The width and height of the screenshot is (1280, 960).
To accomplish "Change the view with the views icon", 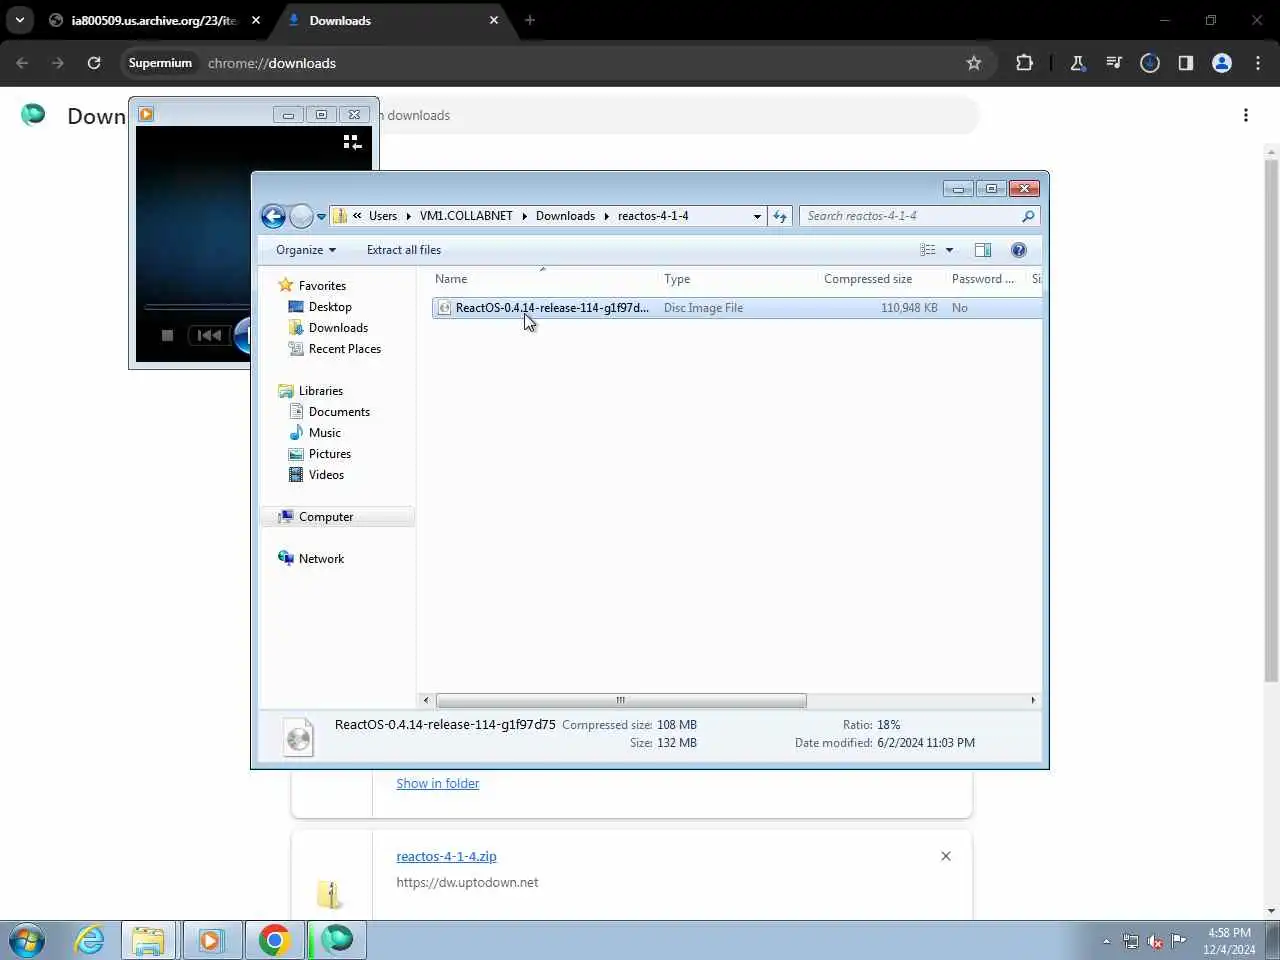I will point(928,250).
